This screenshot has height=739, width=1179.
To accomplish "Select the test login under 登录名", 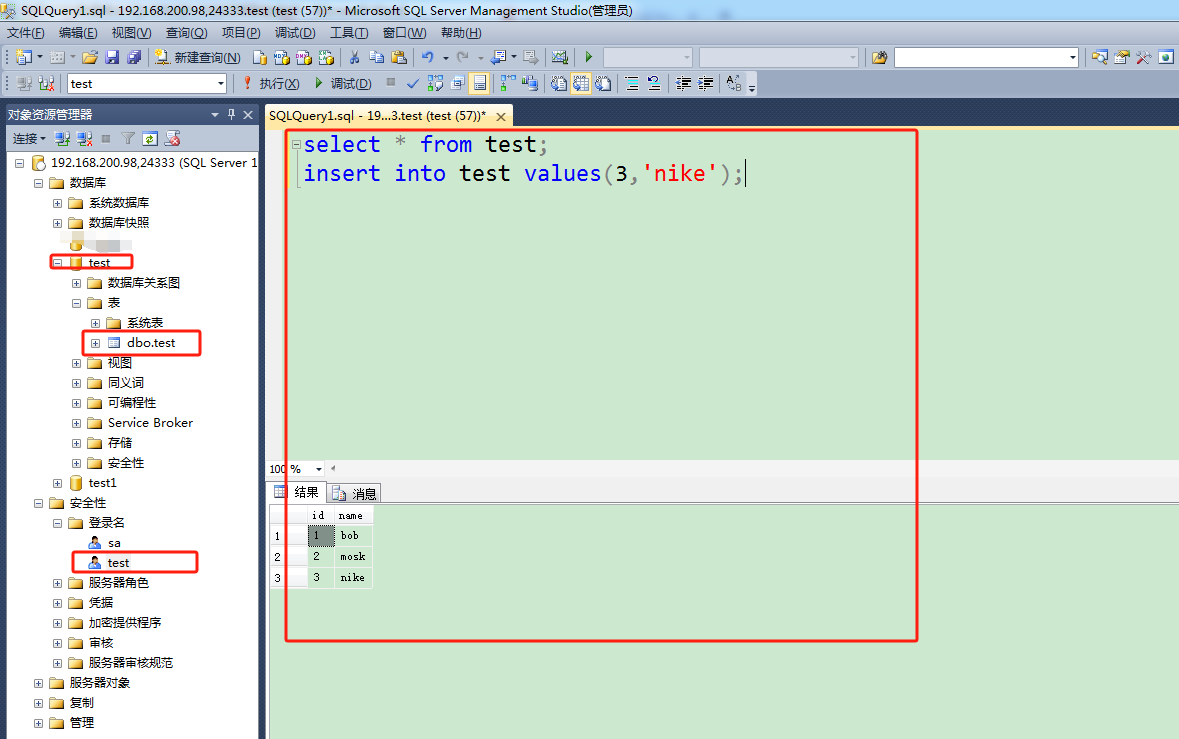I will [118, 562].
